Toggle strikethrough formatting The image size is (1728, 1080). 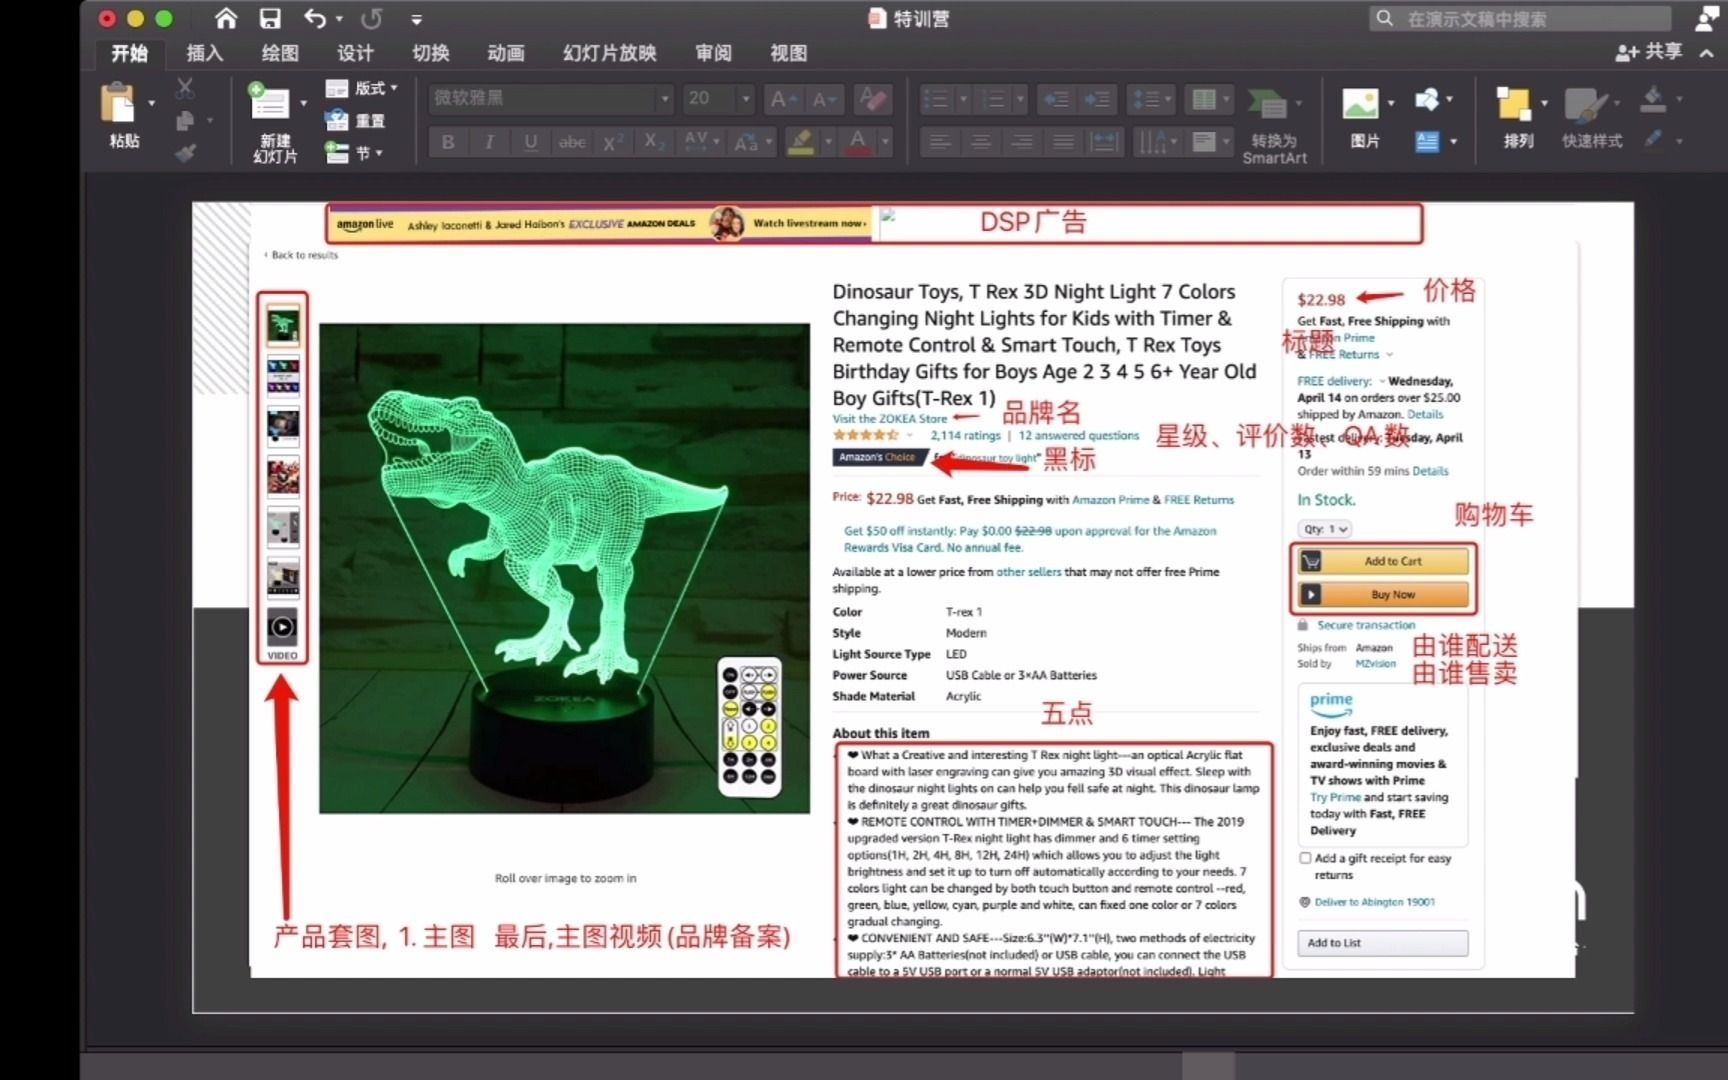point(572,142)
